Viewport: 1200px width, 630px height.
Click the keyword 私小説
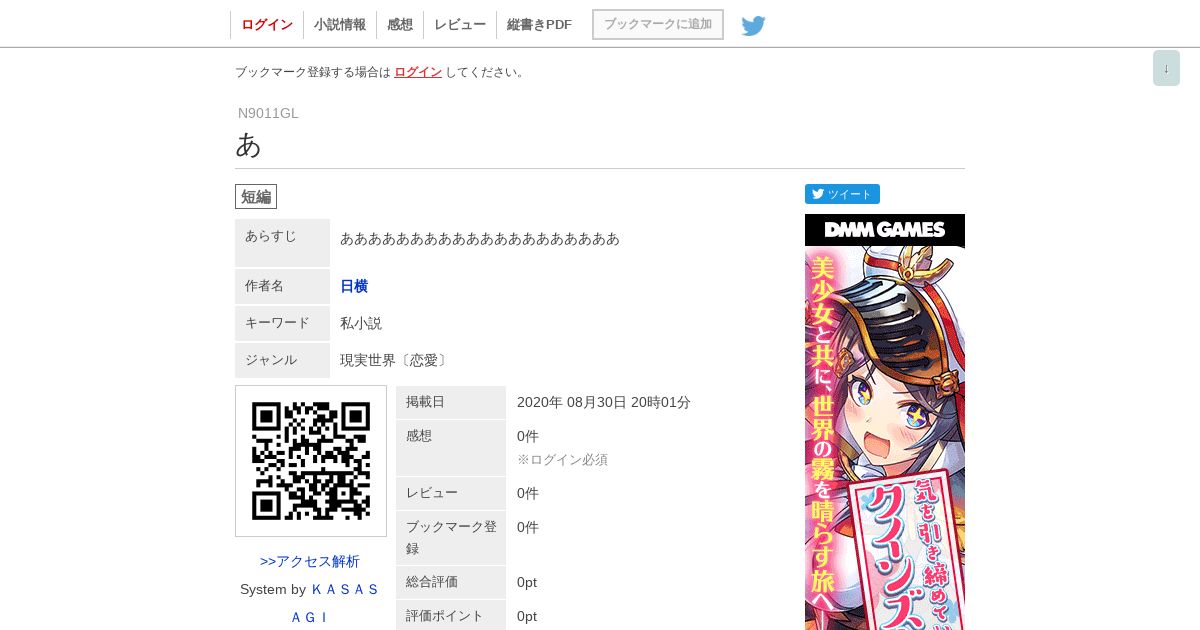[361, 323]
